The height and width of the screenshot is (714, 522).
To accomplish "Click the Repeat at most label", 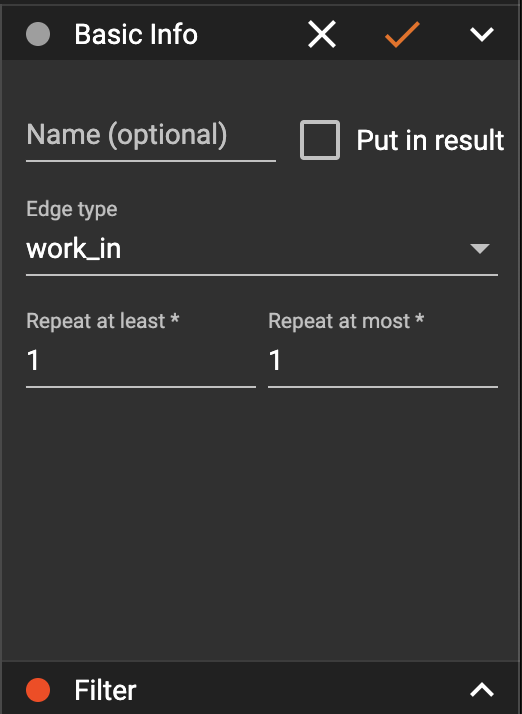I will [x=346, y=321].
